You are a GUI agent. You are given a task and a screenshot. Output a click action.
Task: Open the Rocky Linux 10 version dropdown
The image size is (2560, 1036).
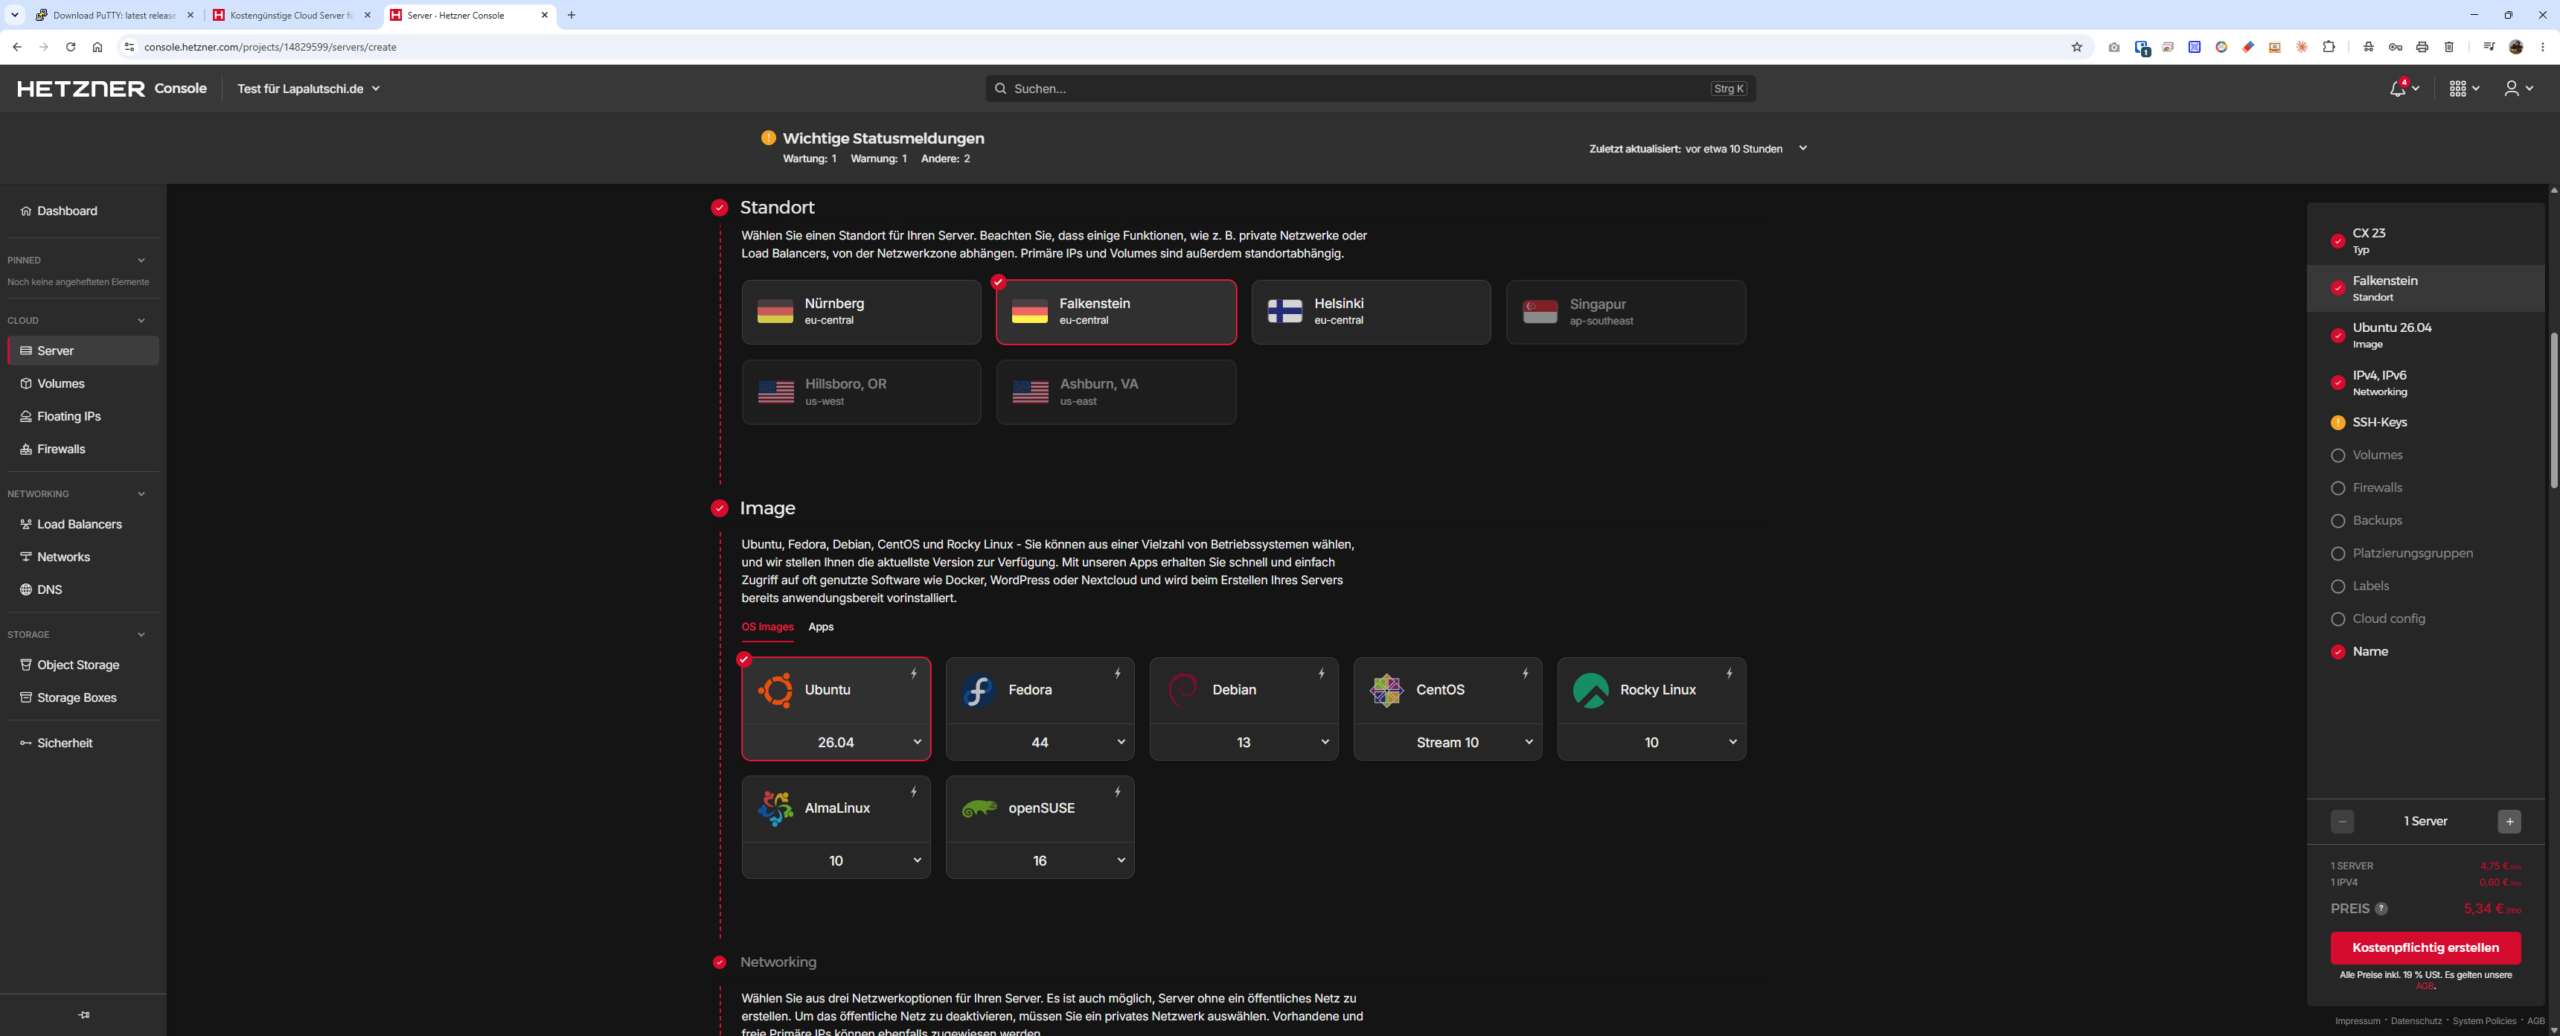(x=1652, y=742)
